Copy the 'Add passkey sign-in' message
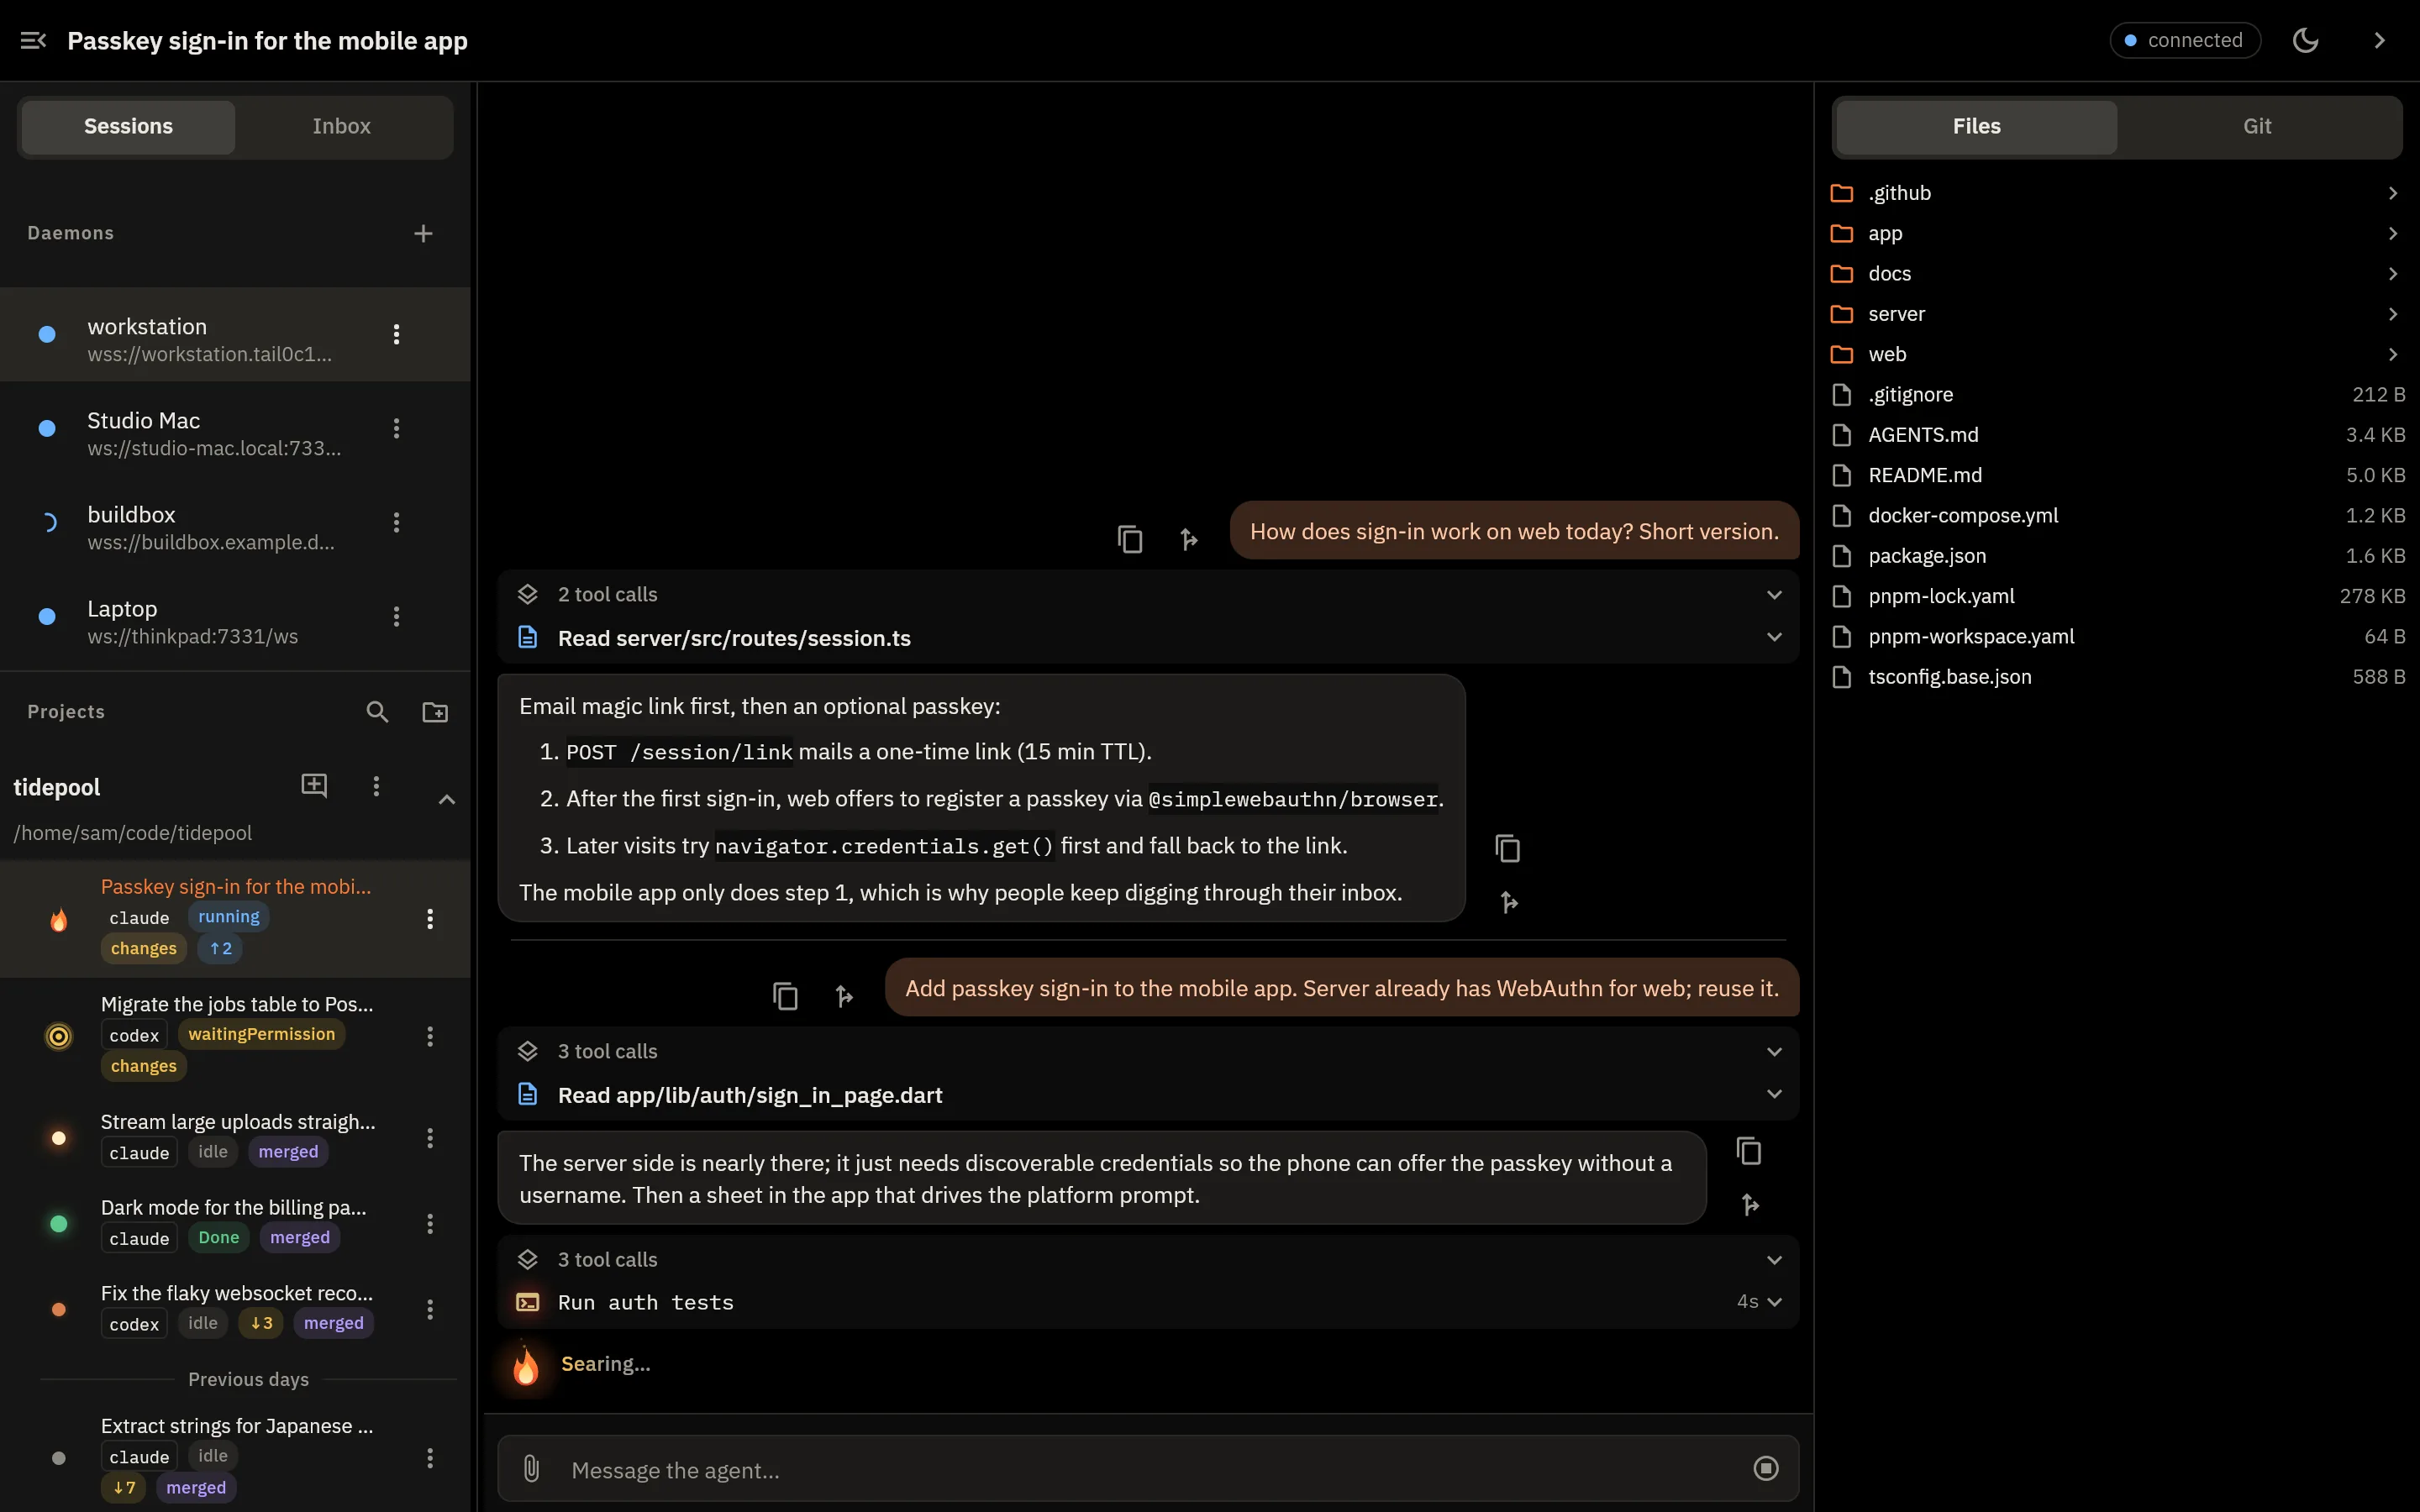 785,995
